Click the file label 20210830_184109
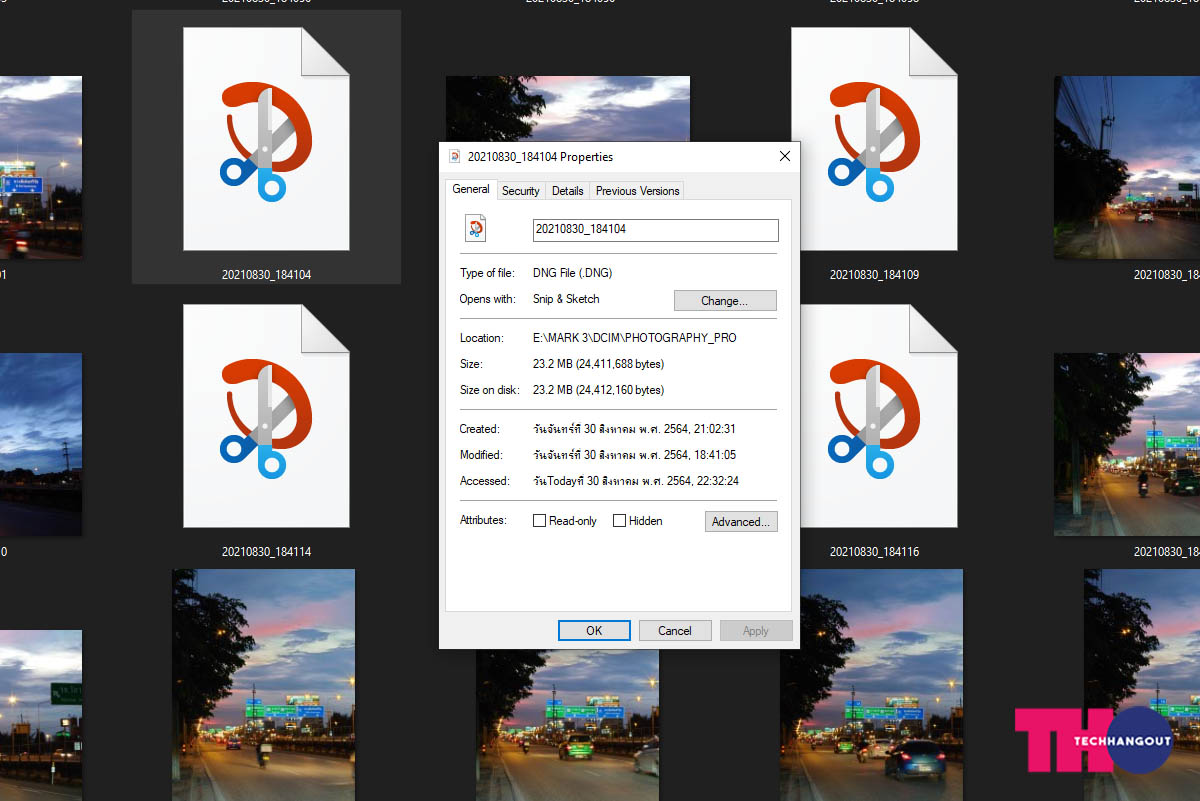This screenshot has width=1200, height=801. (x=875, y=274)
